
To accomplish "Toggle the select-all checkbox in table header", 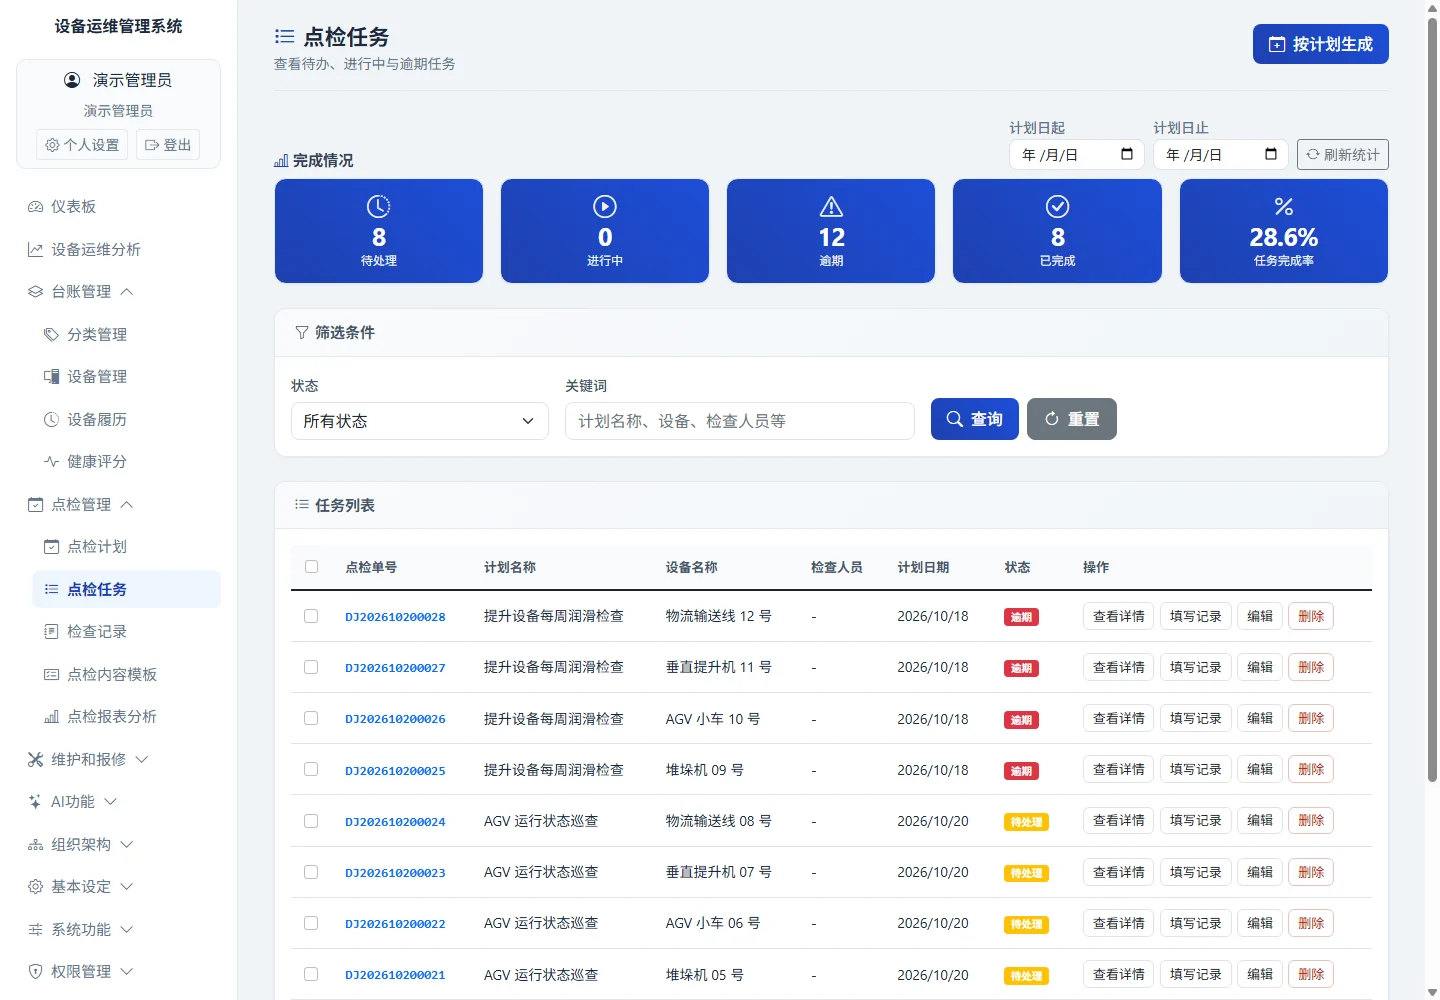I will [311, 567].
